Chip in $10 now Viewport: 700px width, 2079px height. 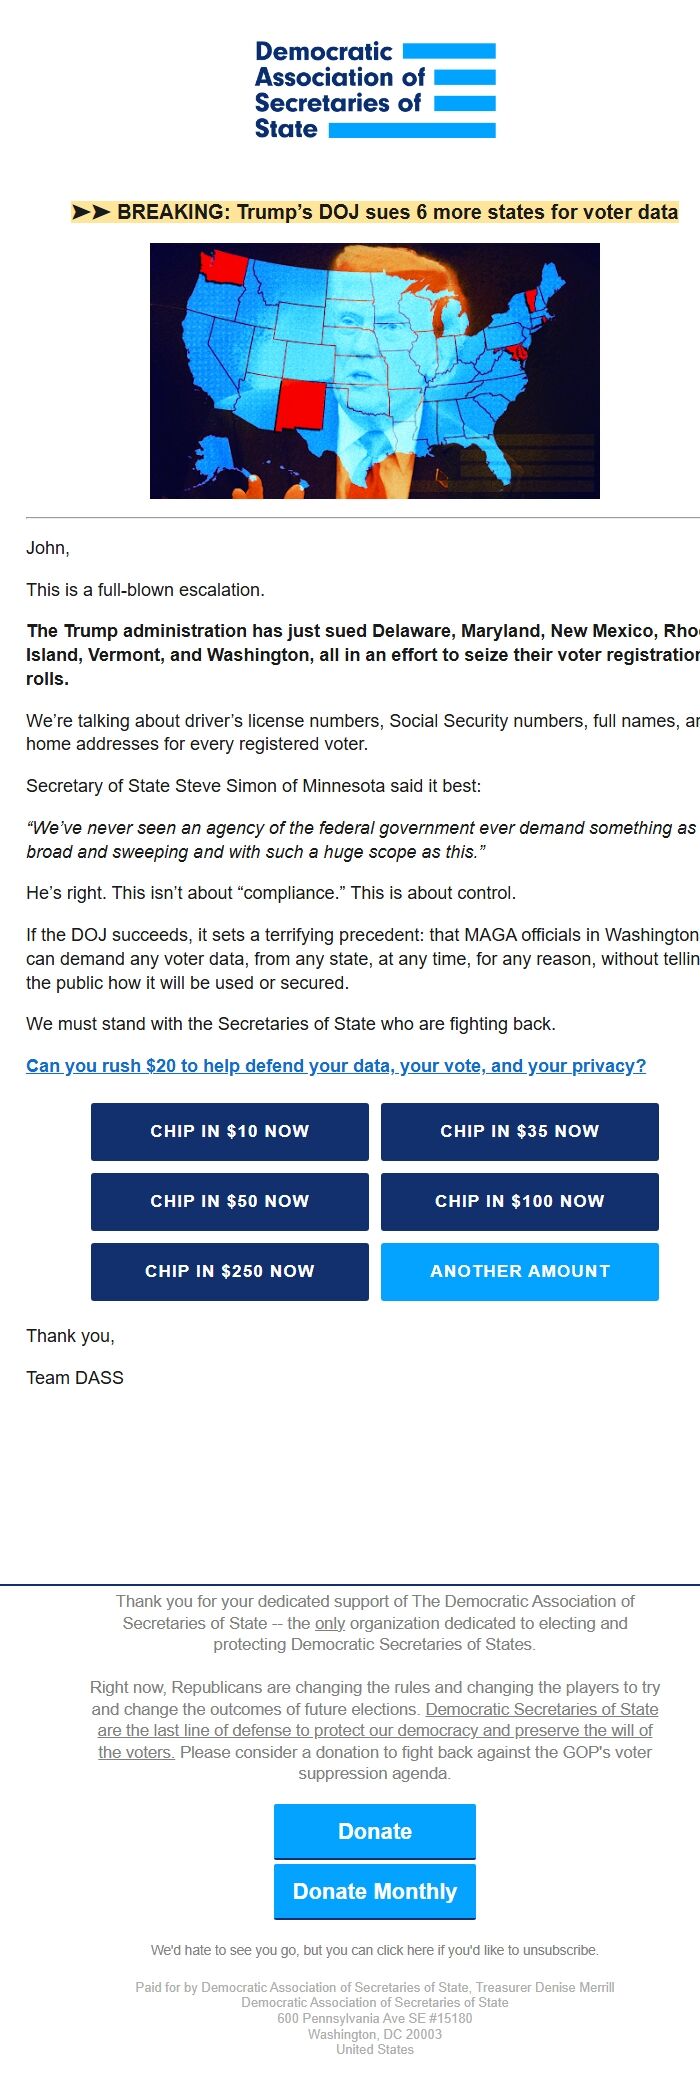point(229,1132)
